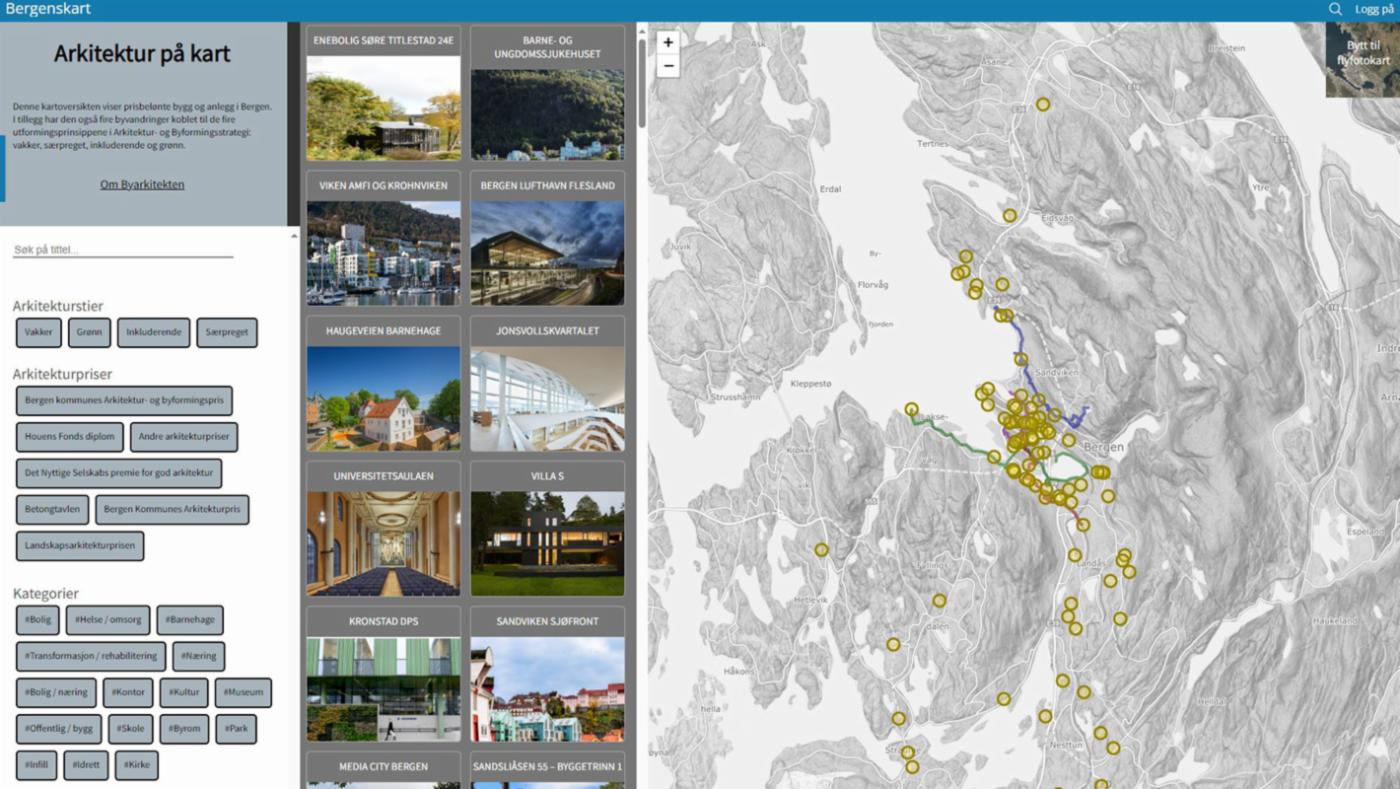Switch to aerial photo map (Bytt til flyfotokart)

(x=1362, y=59)
